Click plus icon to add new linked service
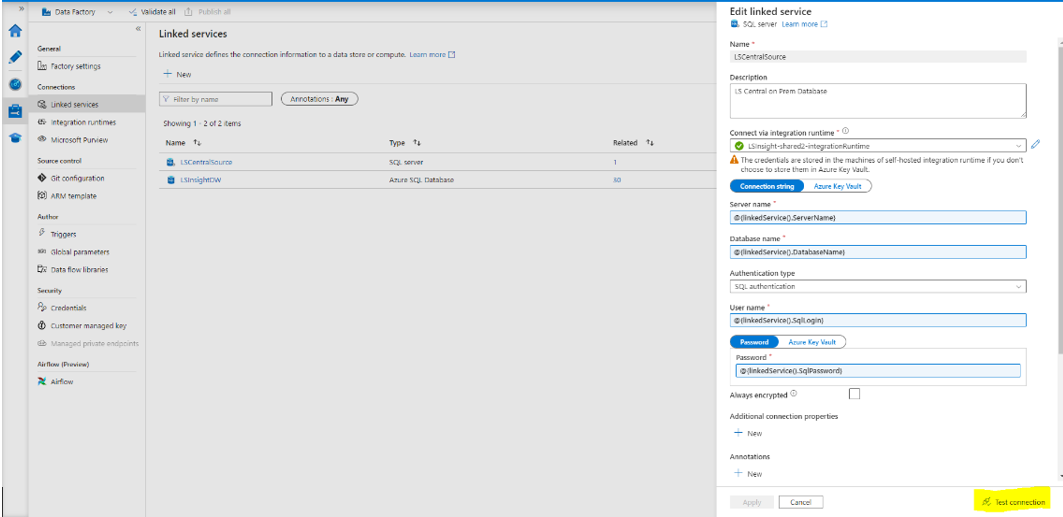The image size is (1063, 517). 167,75
